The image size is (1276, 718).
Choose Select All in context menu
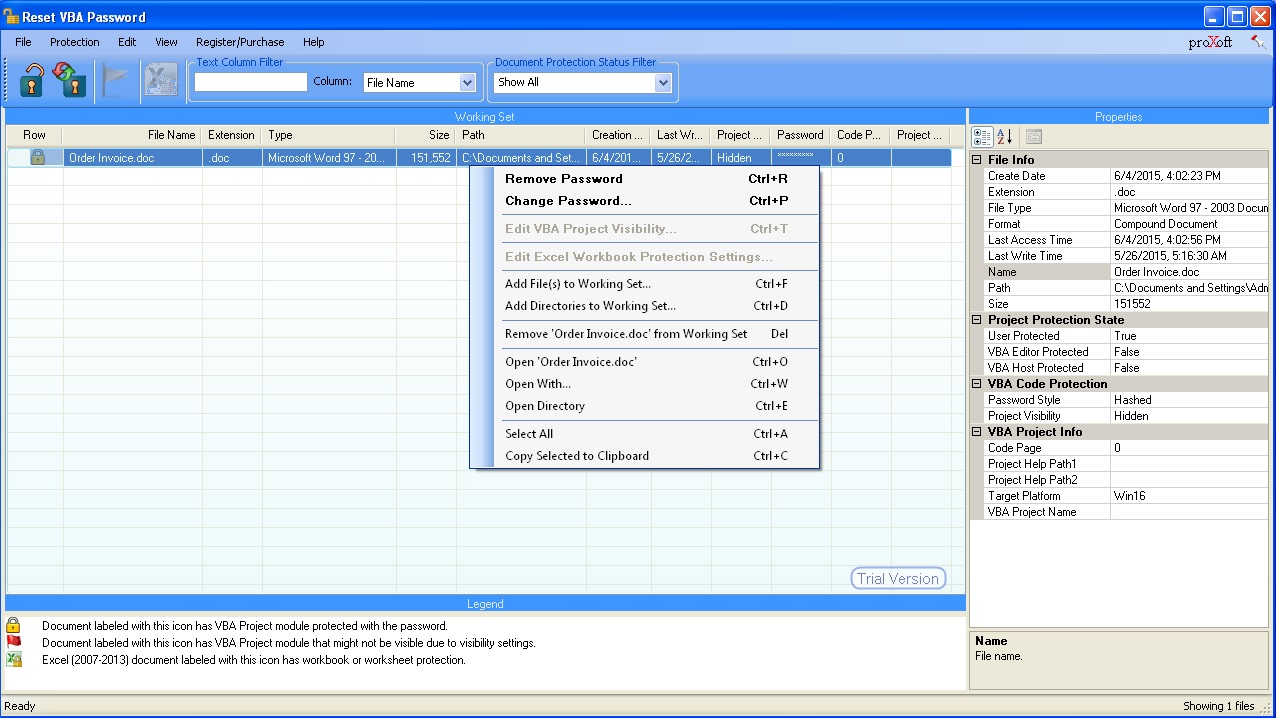pyautogui.click(x=646, y=434)
